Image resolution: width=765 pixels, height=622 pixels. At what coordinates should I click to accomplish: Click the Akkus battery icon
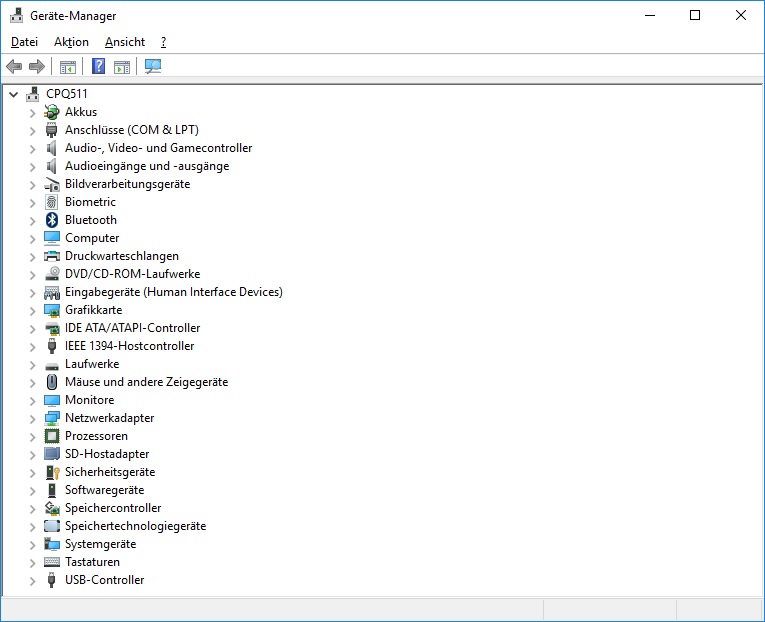pyautogui.click(x=53, y=112)
